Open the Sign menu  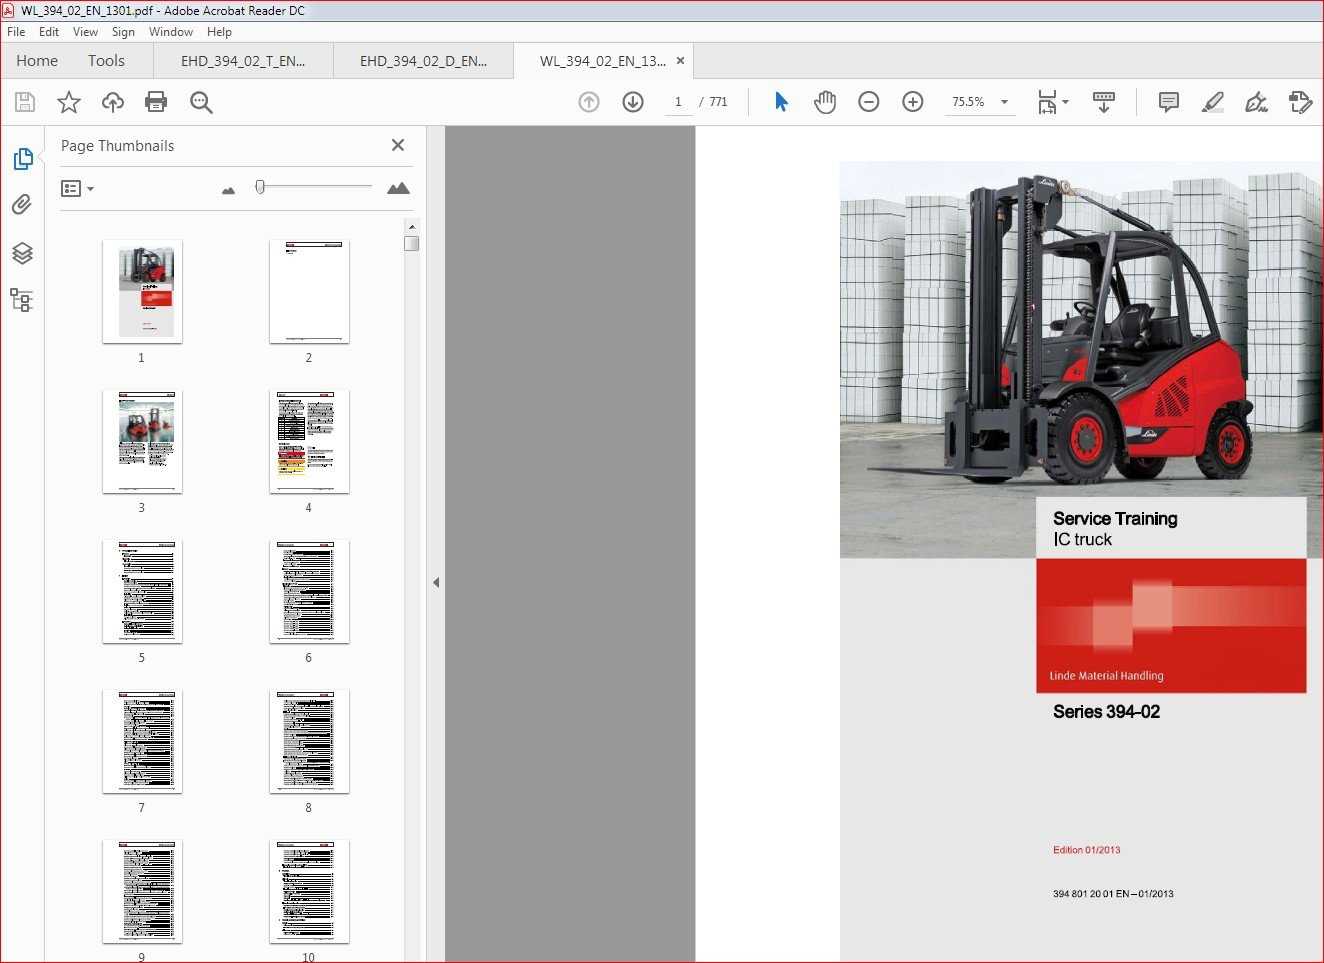point(123,32)
